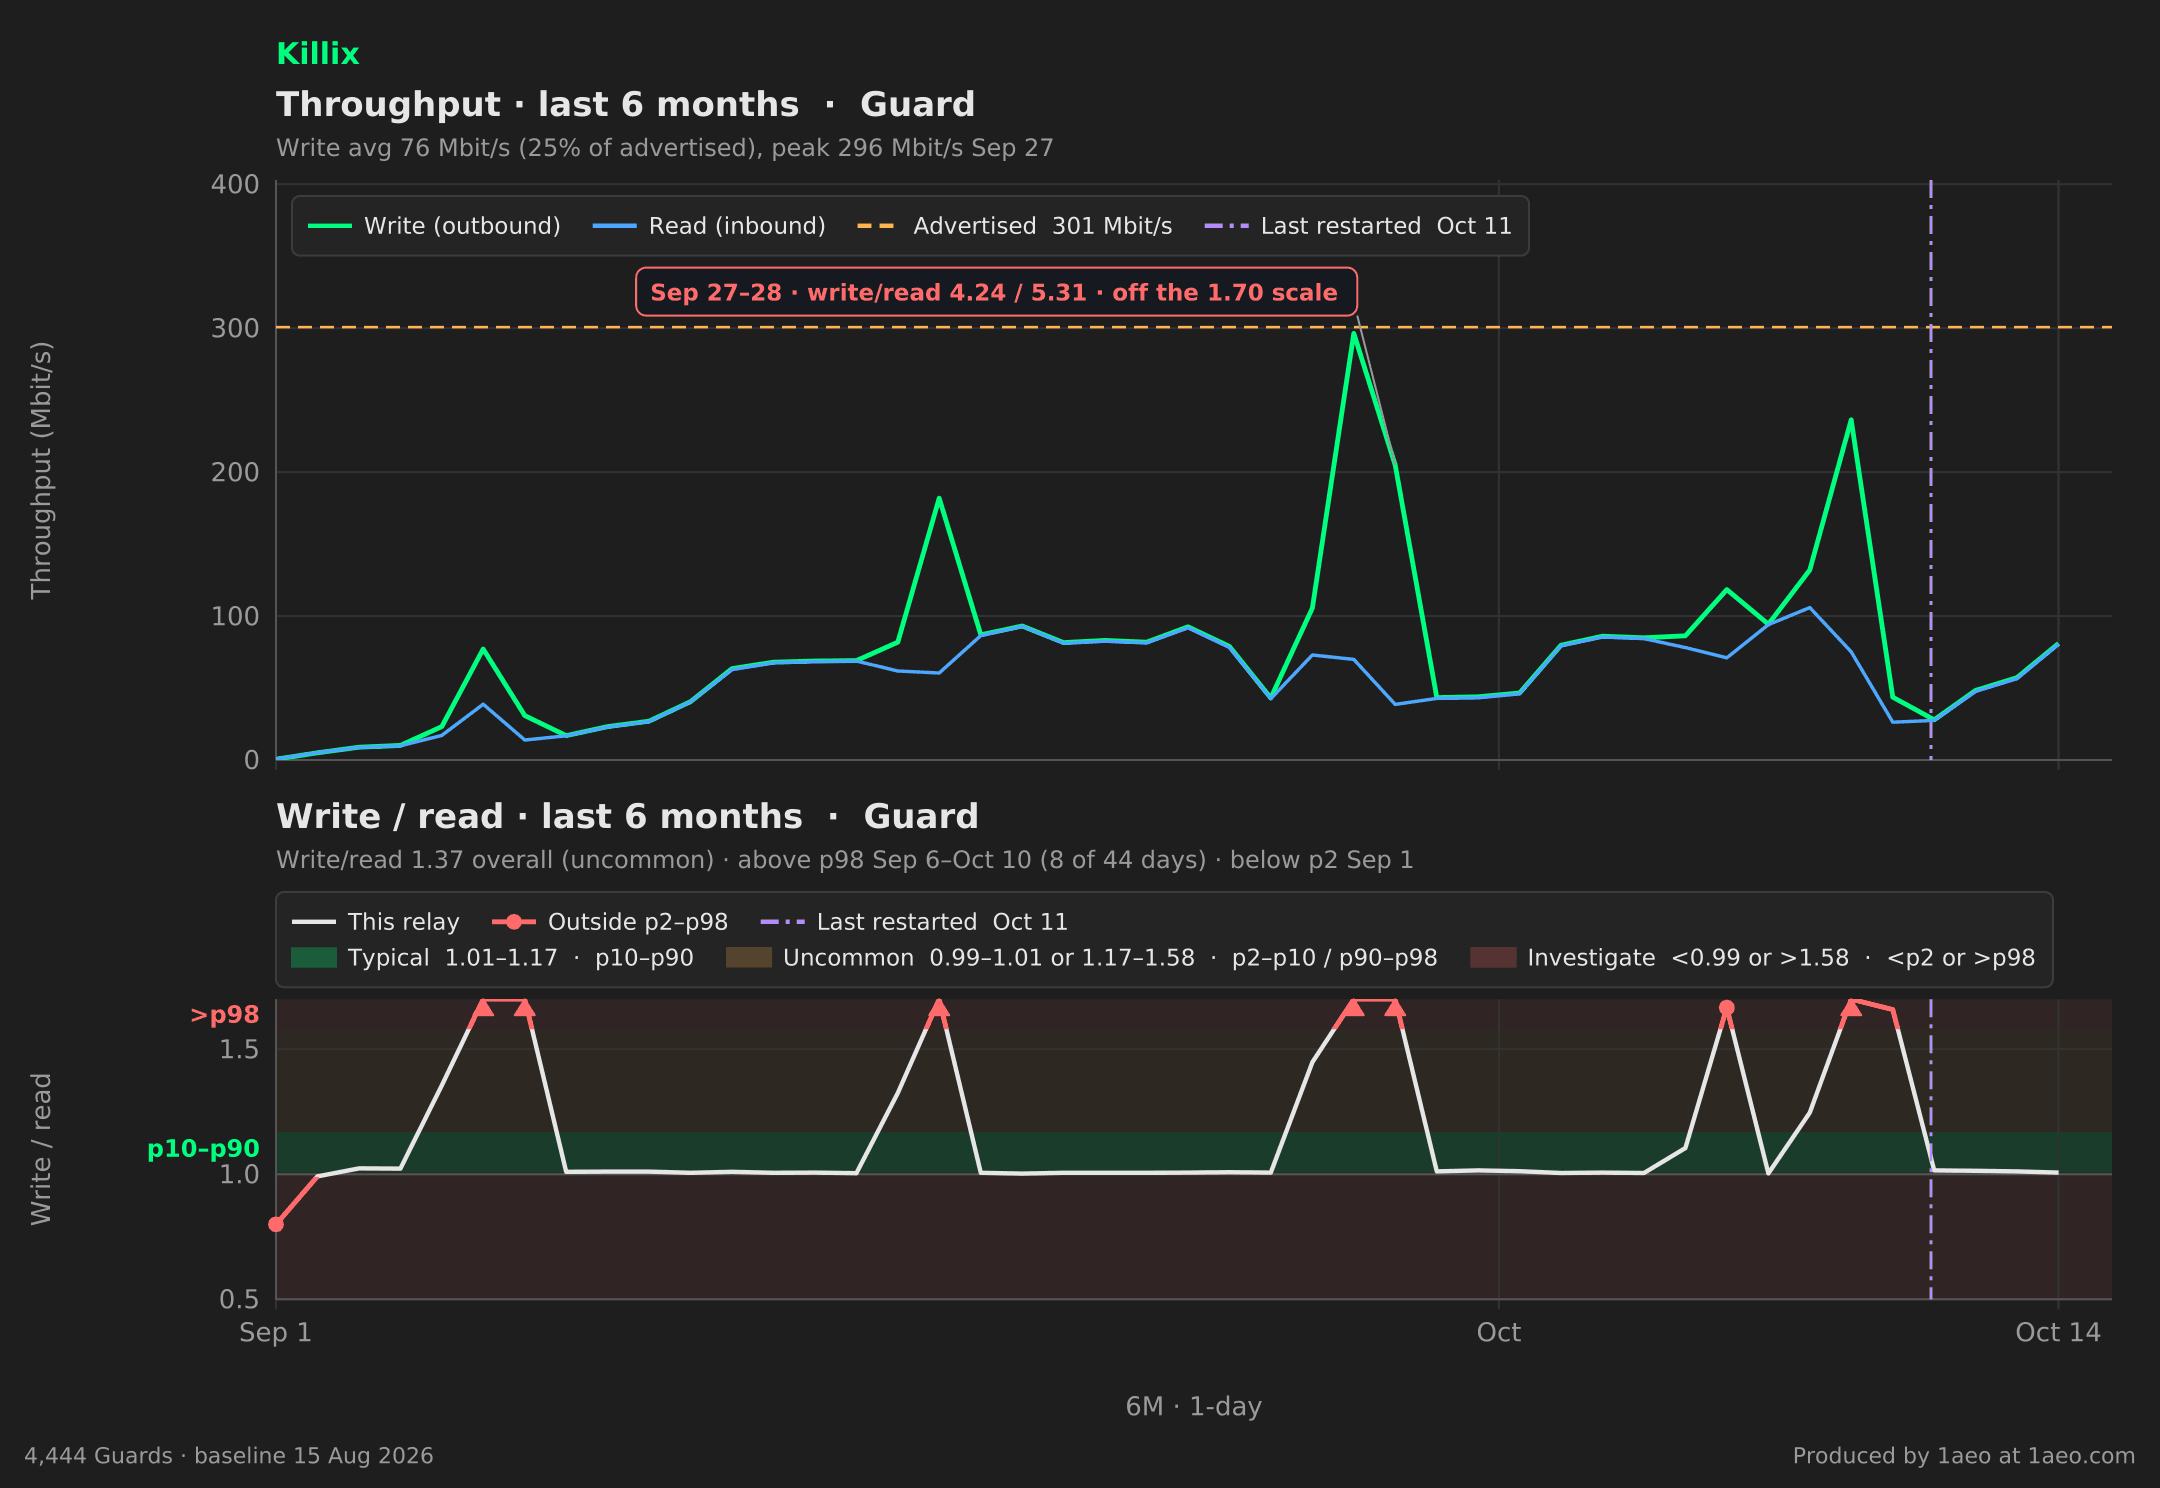
Task: Click the write throughput peak at Sep 27
Action: click(1354, 333)
